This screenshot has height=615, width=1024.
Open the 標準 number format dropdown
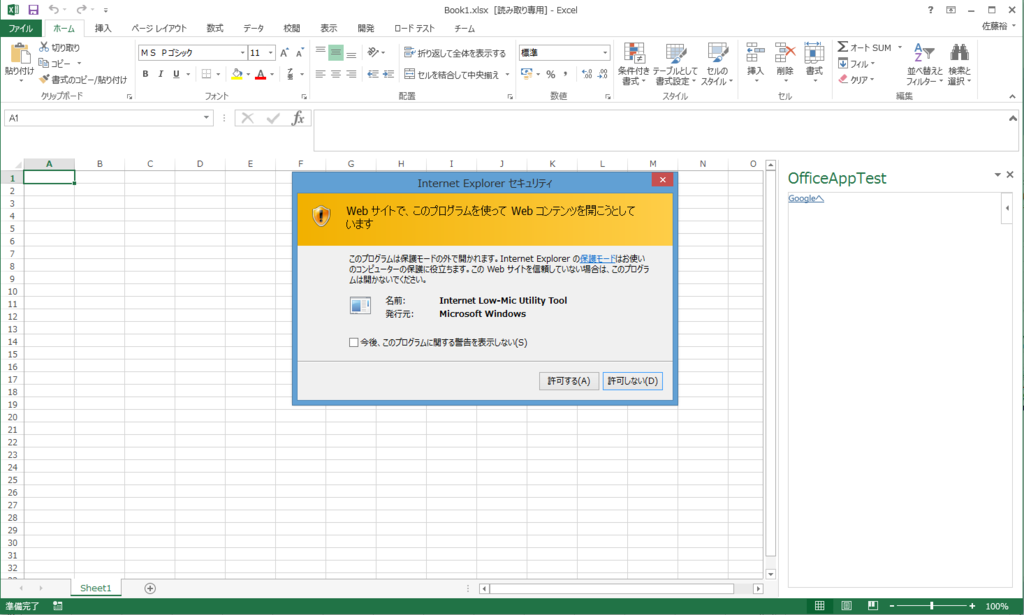605,52
